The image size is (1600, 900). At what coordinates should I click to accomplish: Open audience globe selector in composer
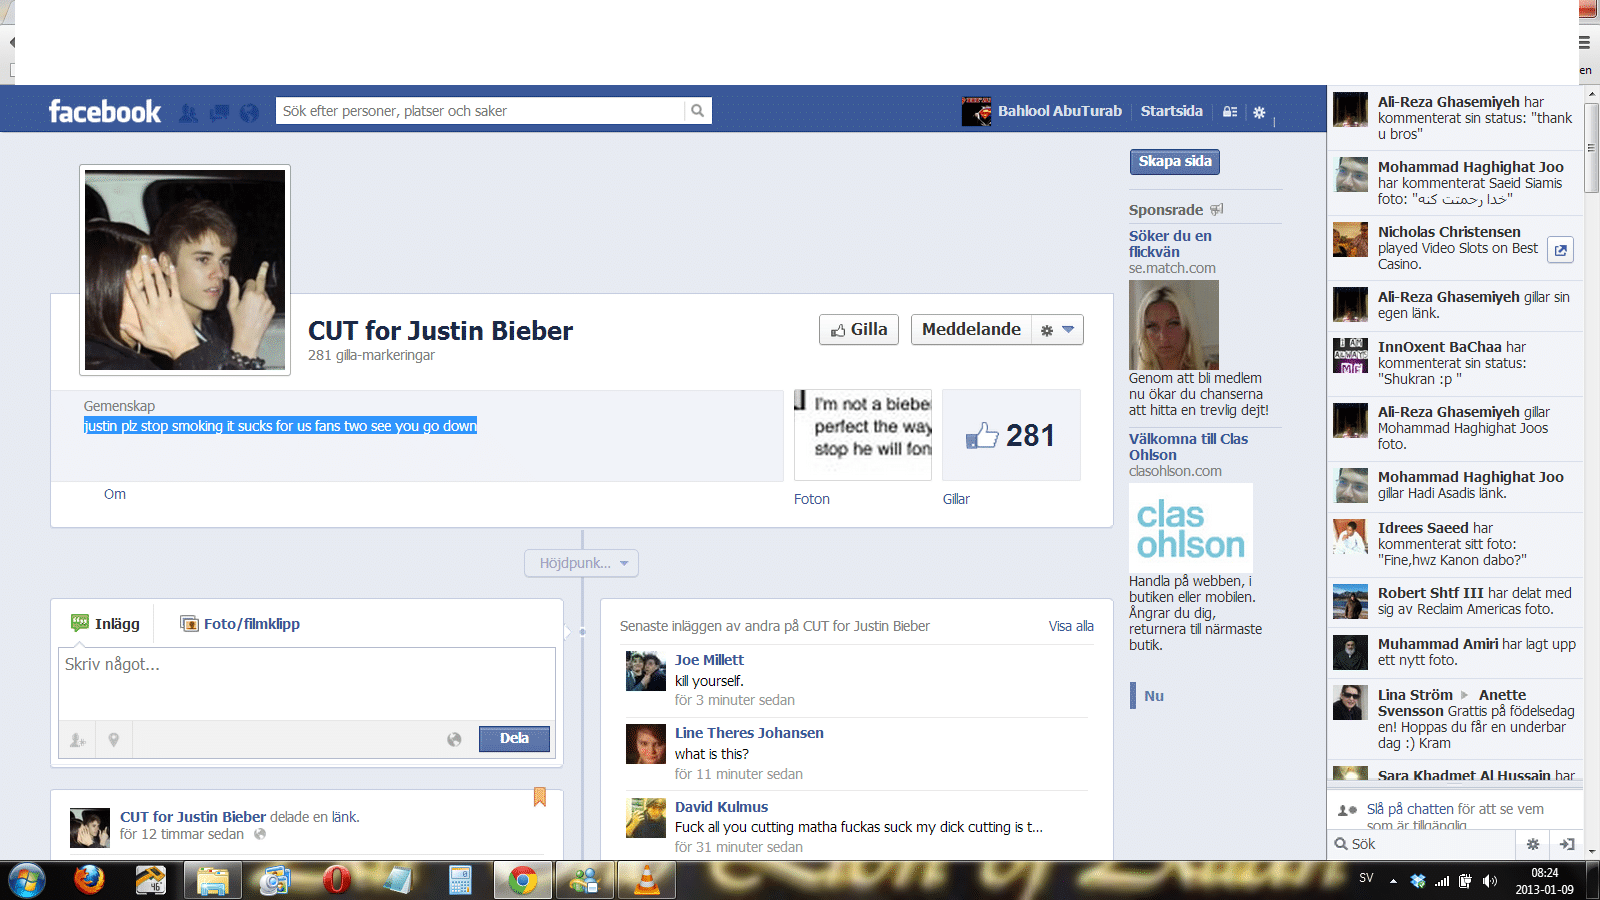(454, 739)
